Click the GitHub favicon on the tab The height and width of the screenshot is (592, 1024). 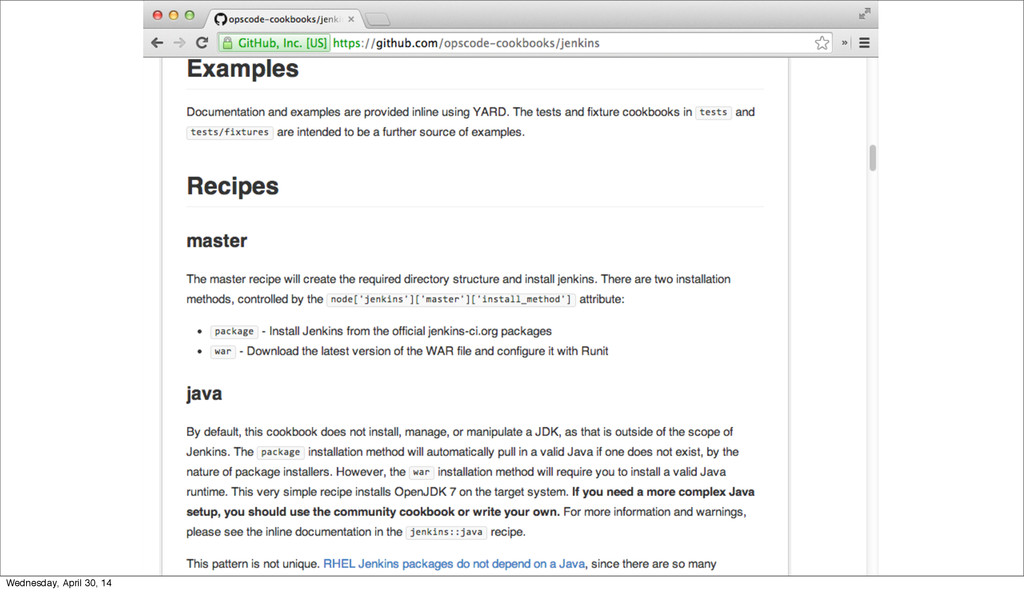pos(221,19)
